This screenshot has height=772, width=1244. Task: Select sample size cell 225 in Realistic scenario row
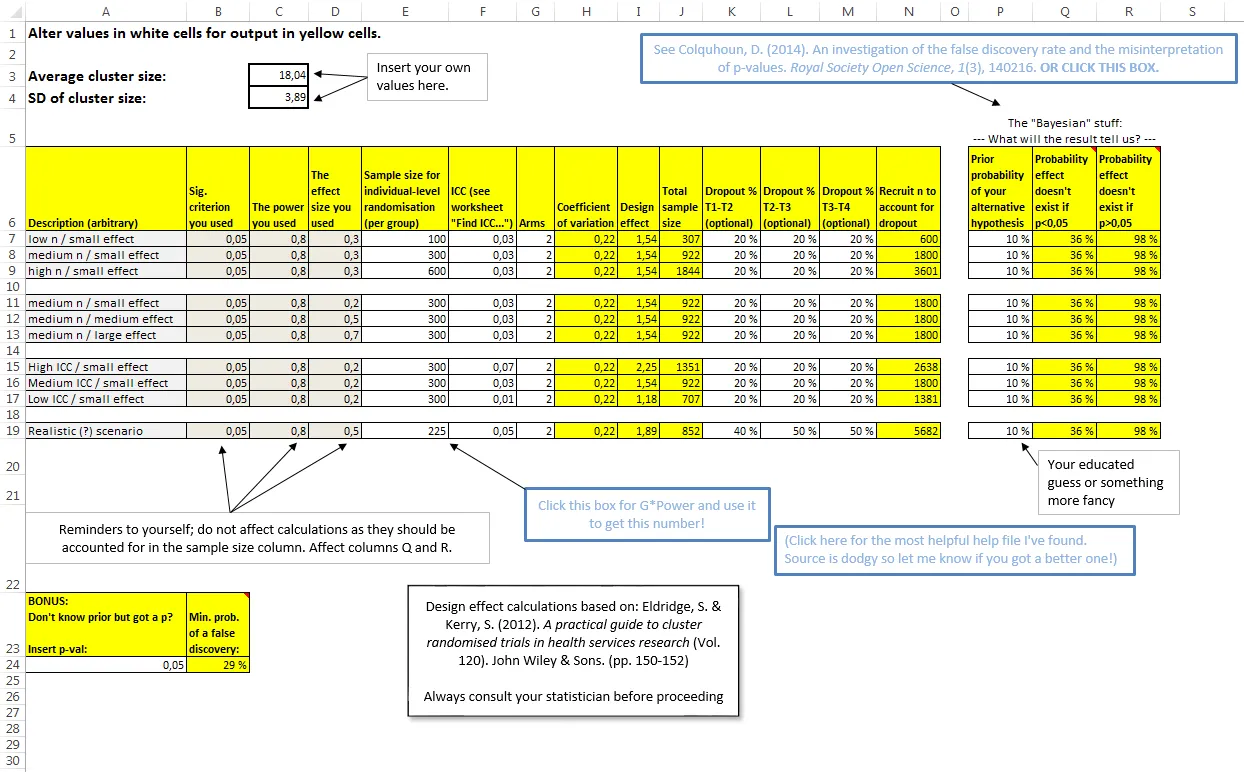(404, 431)
